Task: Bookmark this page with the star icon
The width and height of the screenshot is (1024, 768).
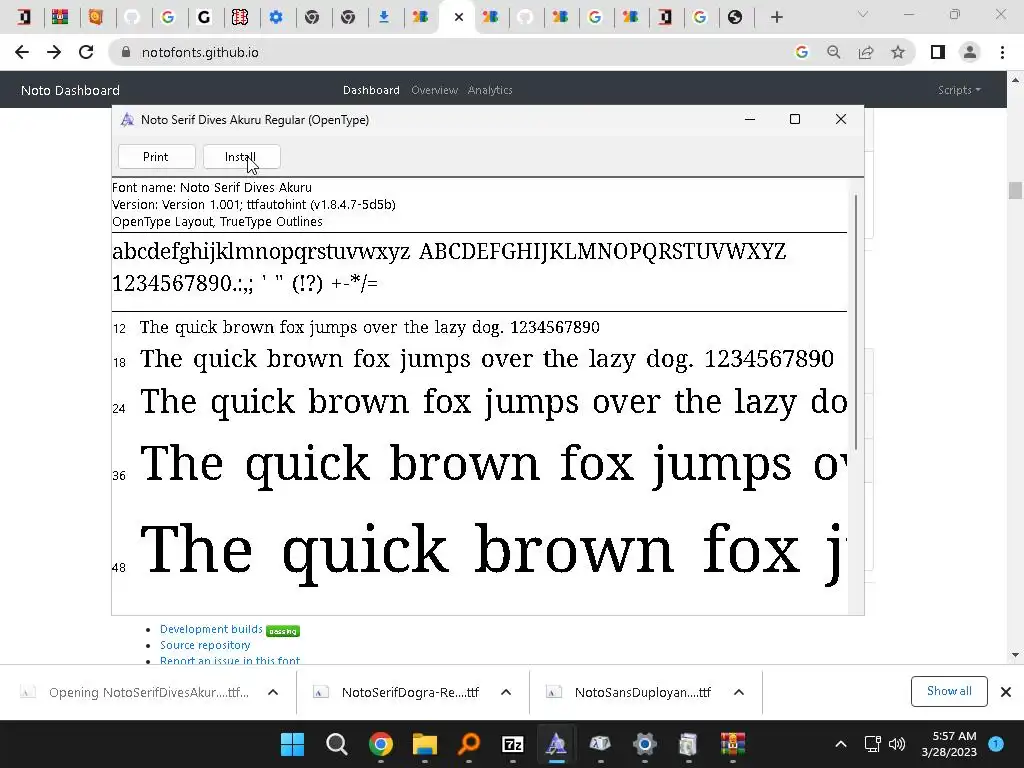Action: [x=898, y=52]
